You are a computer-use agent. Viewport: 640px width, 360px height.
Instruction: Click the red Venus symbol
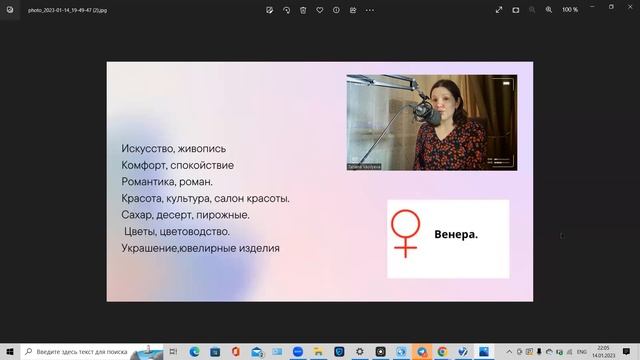[405, 234]
